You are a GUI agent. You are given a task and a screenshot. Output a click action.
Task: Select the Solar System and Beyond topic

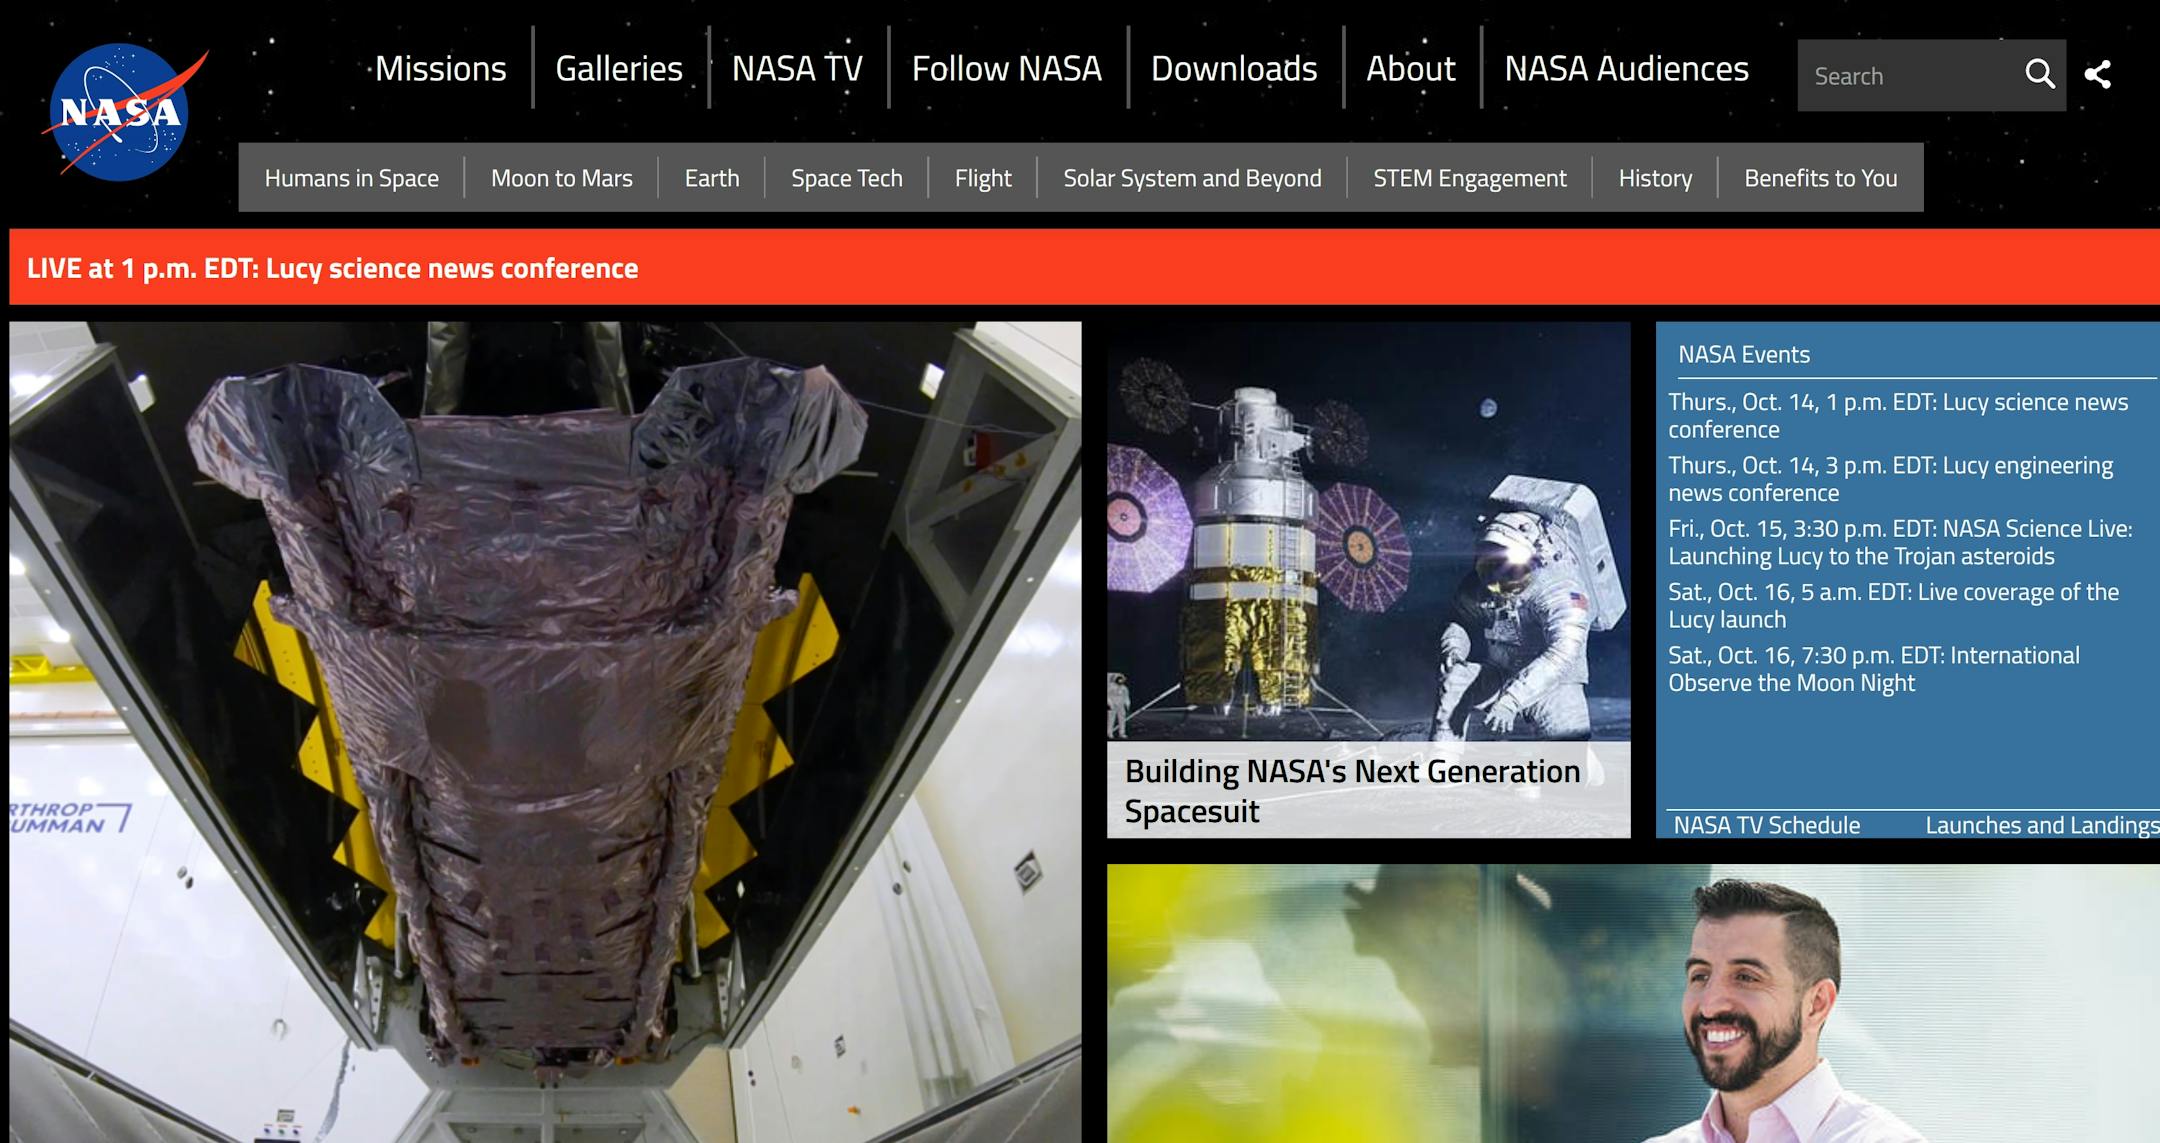pos(1192,178)
